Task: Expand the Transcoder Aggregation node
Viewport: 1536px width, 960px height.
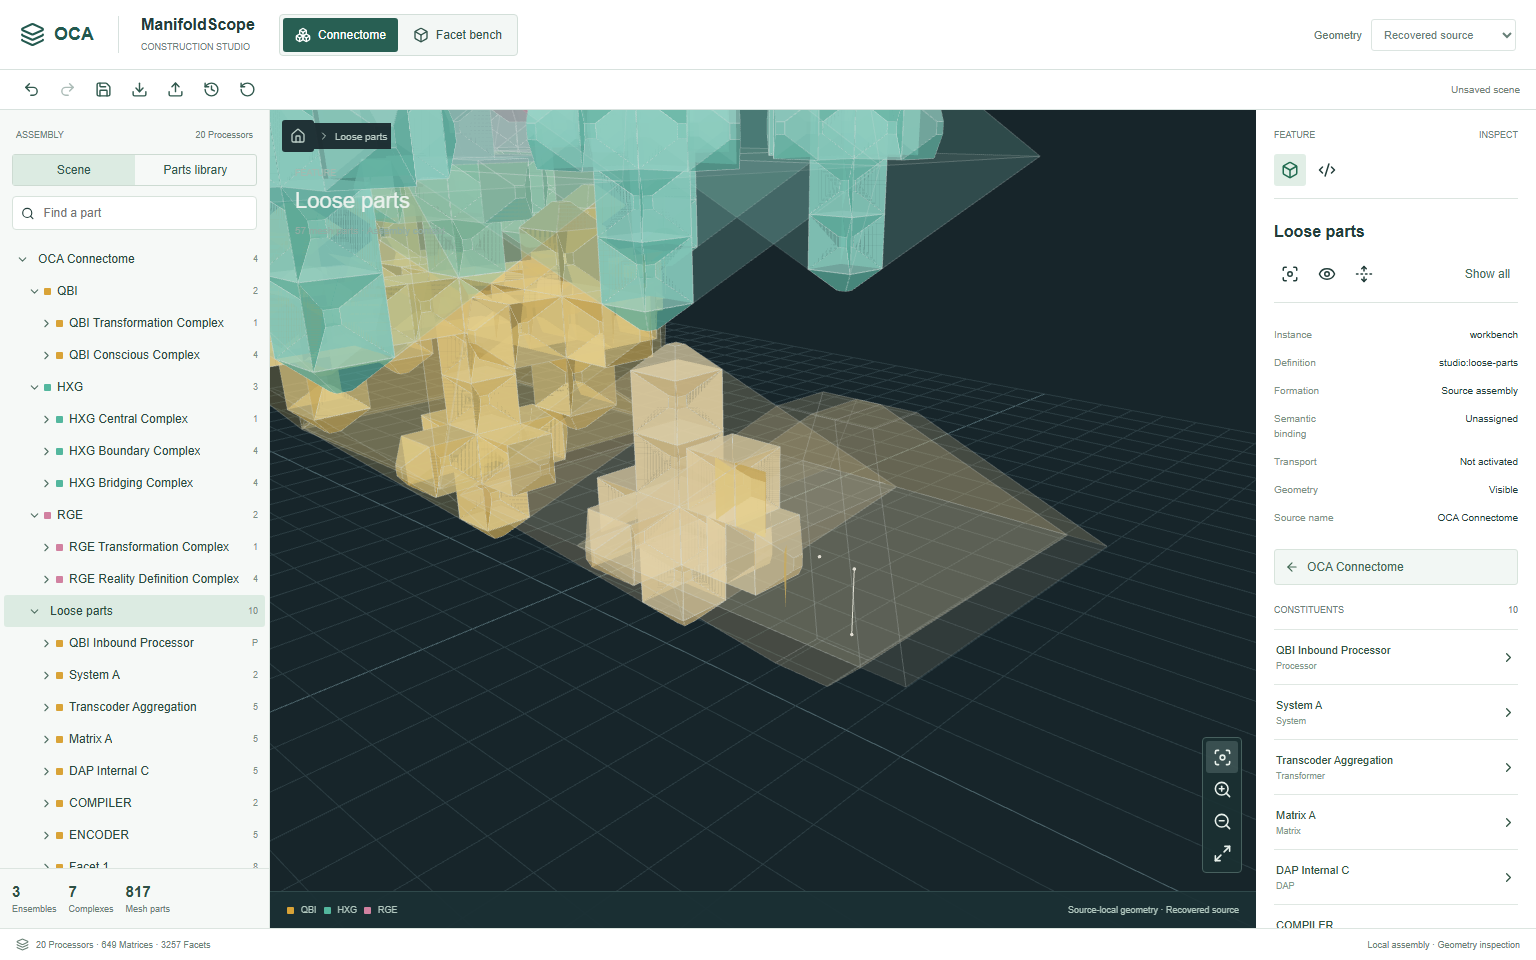Action: coord(46,707)
